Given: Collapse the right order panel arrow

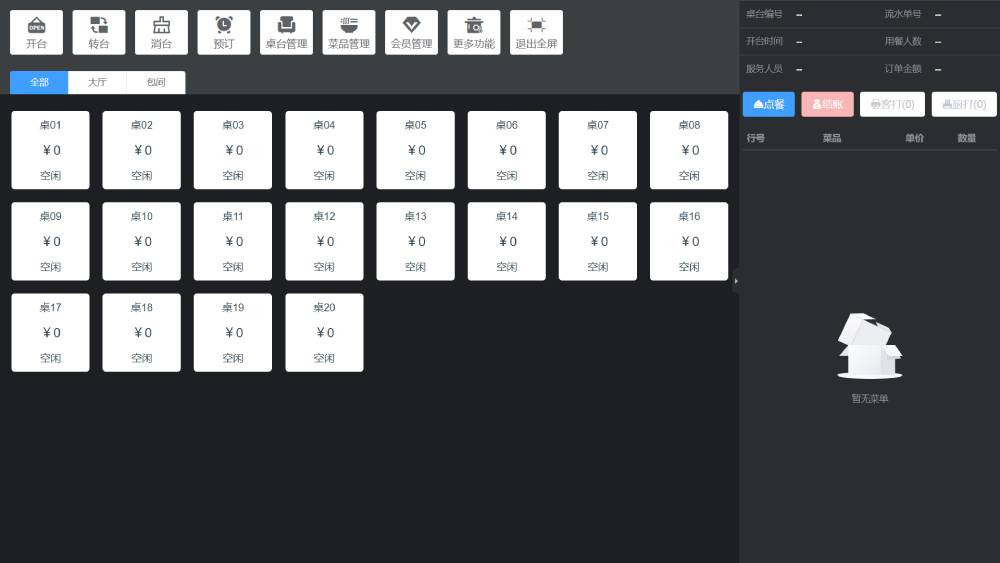Looking at the screenshot, I should pyautogui.click(x=736, y=281).
